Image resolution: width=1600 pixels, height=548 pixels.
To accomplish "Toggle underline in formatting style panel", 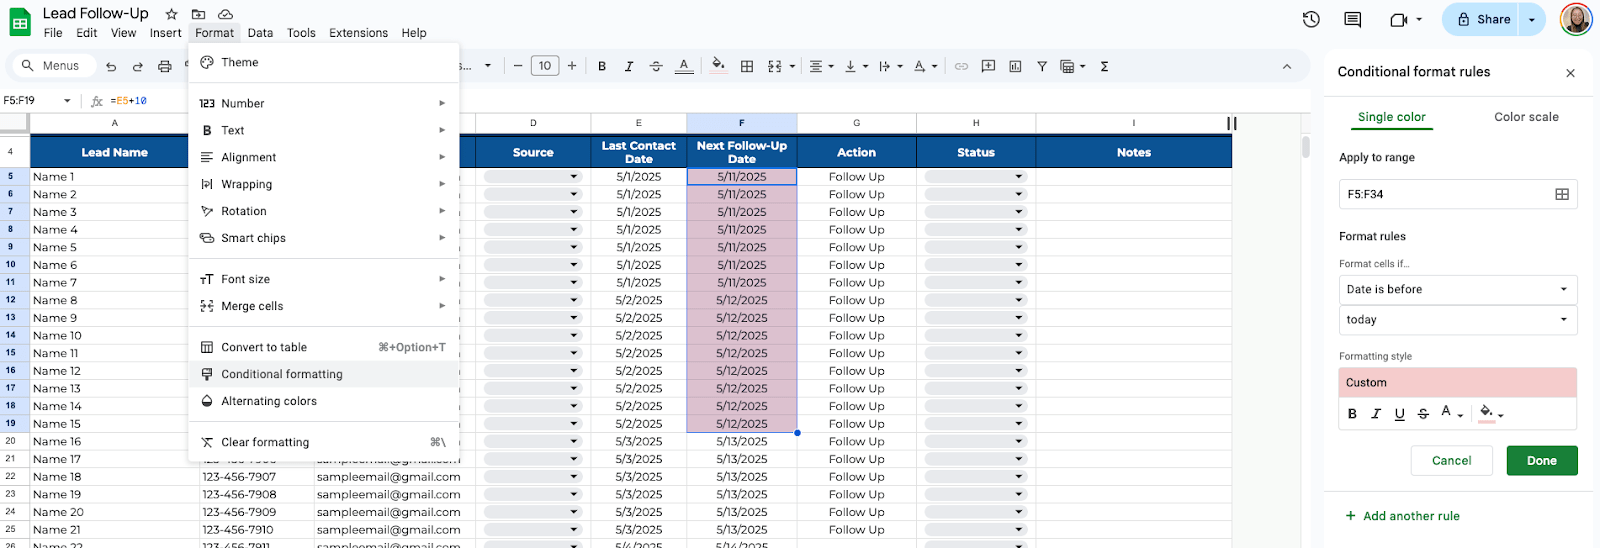I will [1399, 414].
